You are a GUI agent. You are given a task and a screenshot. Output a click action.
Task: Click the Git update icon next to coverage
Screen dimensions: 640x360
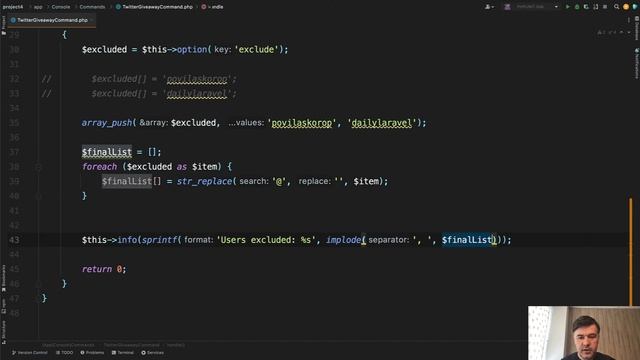point(596,7)
